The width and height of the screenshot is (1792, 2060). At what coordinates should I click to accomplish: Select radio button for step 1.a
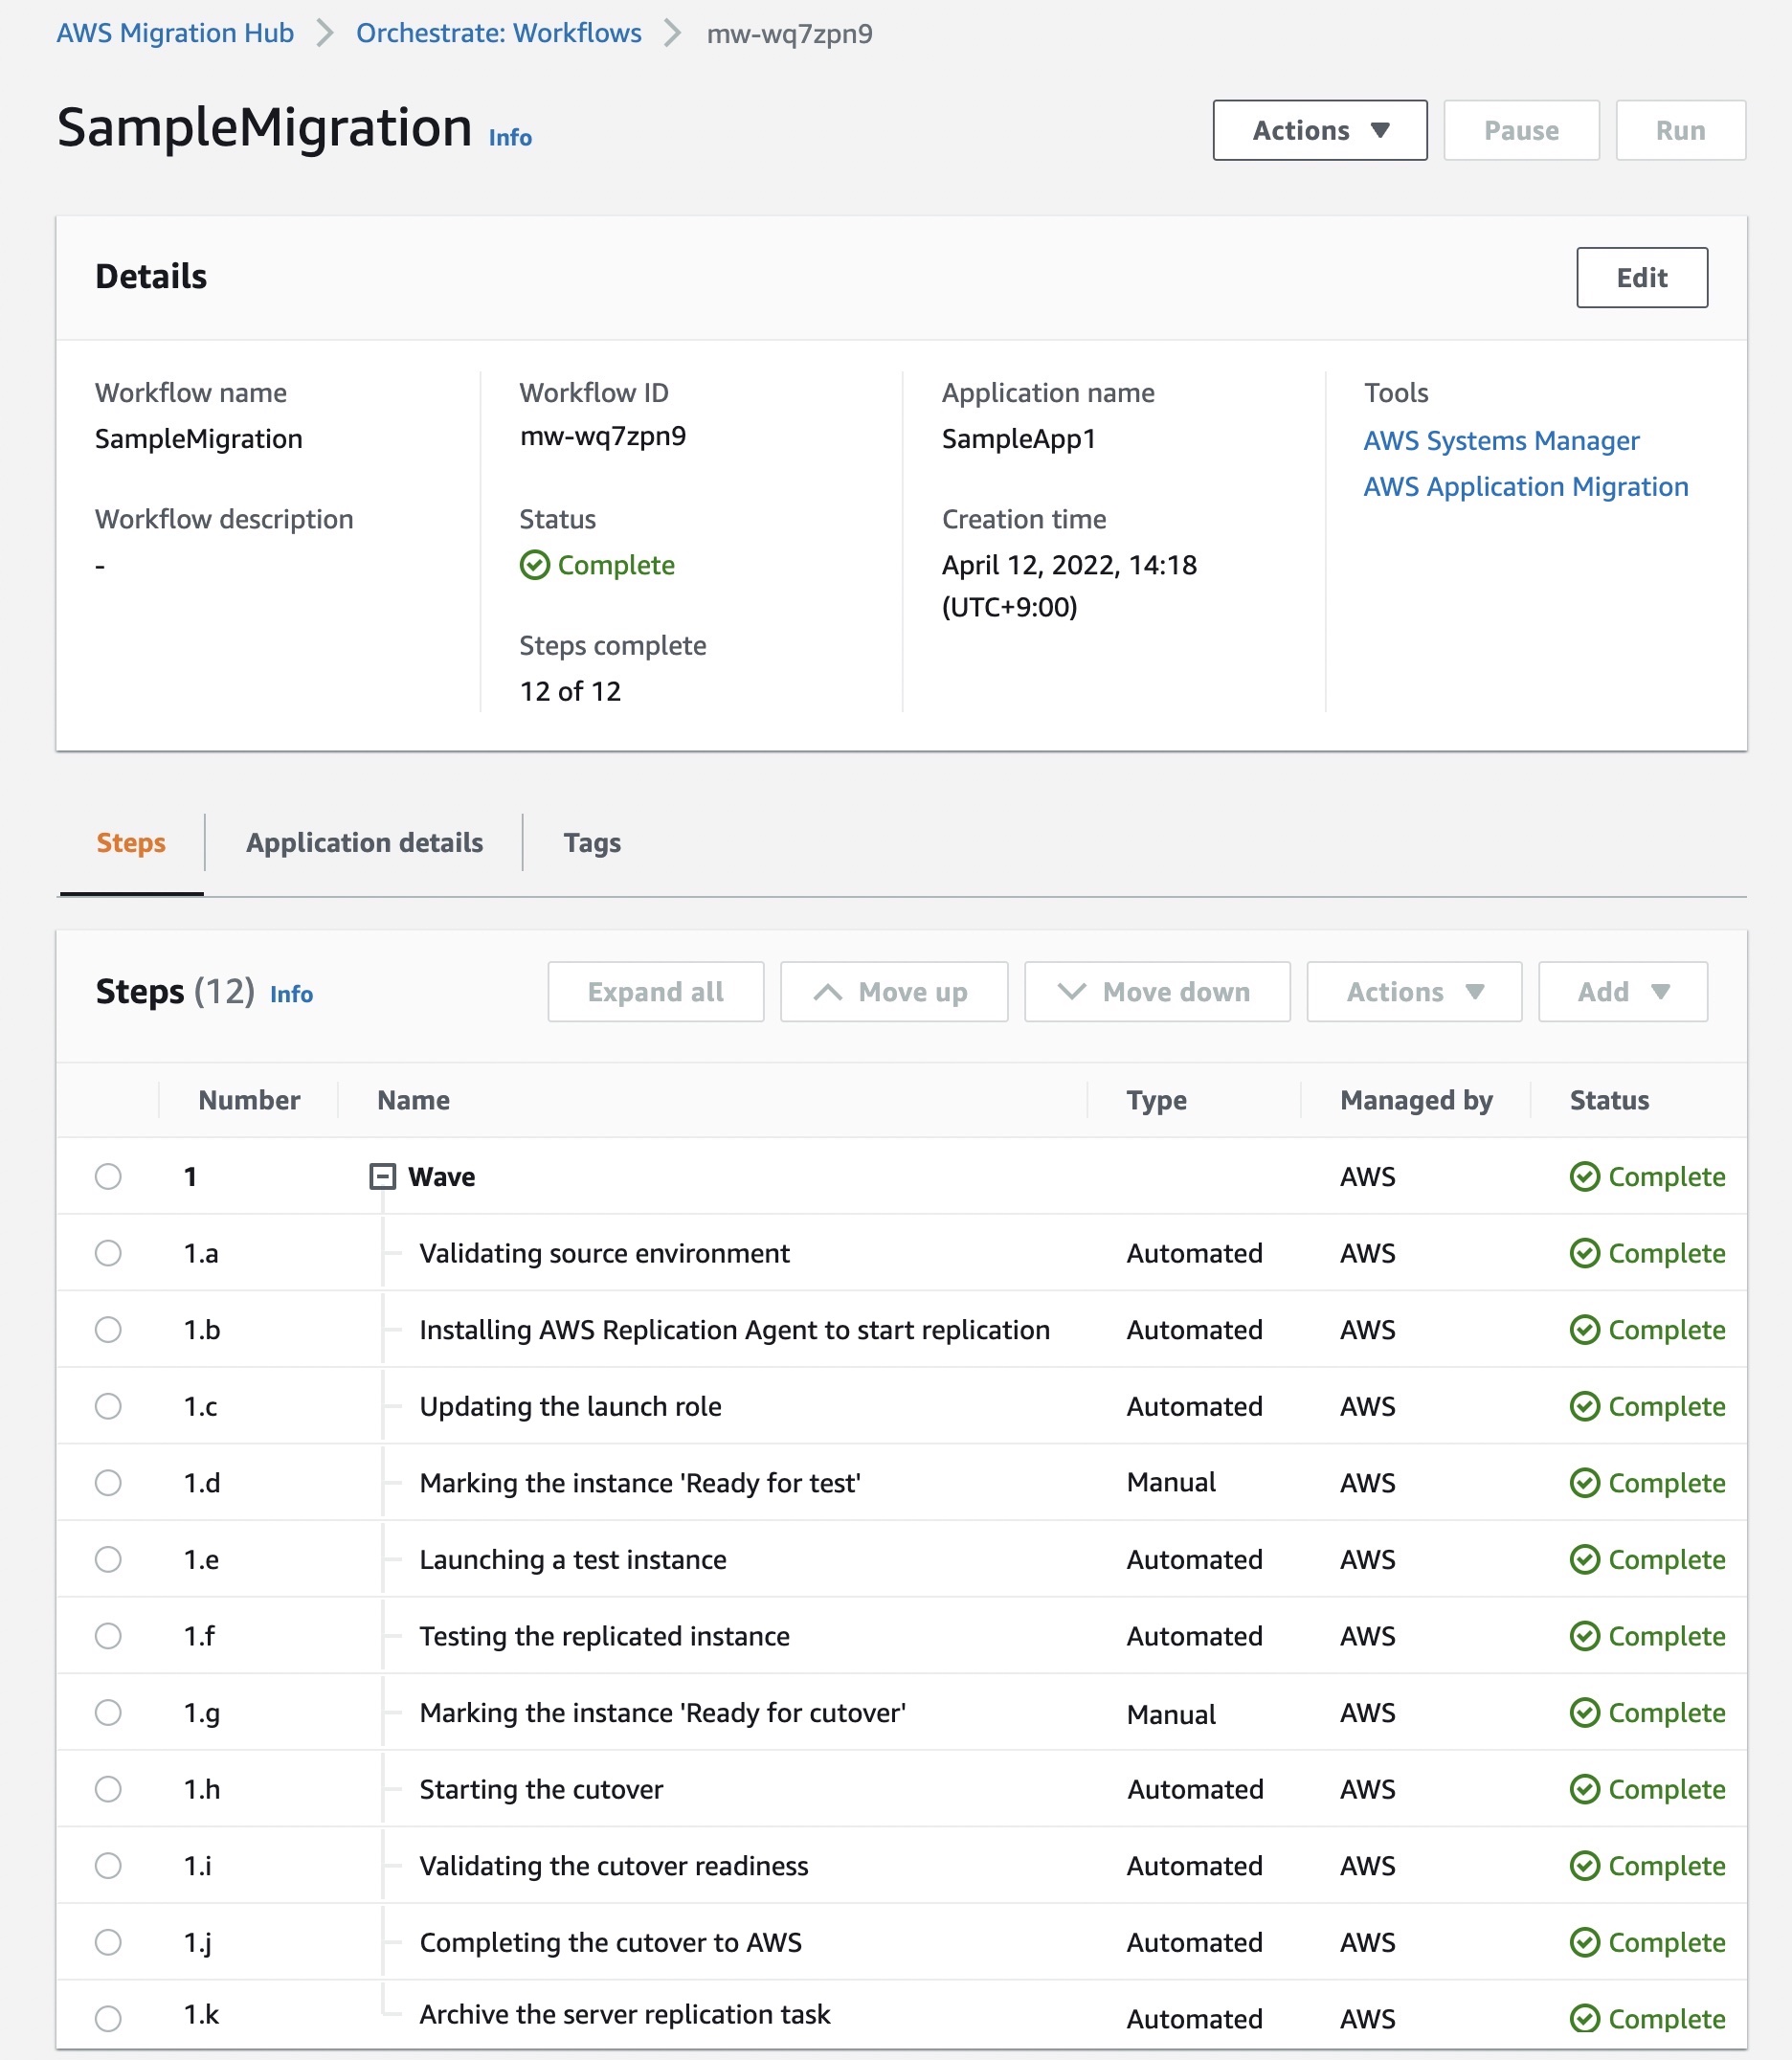(108, 1253)
